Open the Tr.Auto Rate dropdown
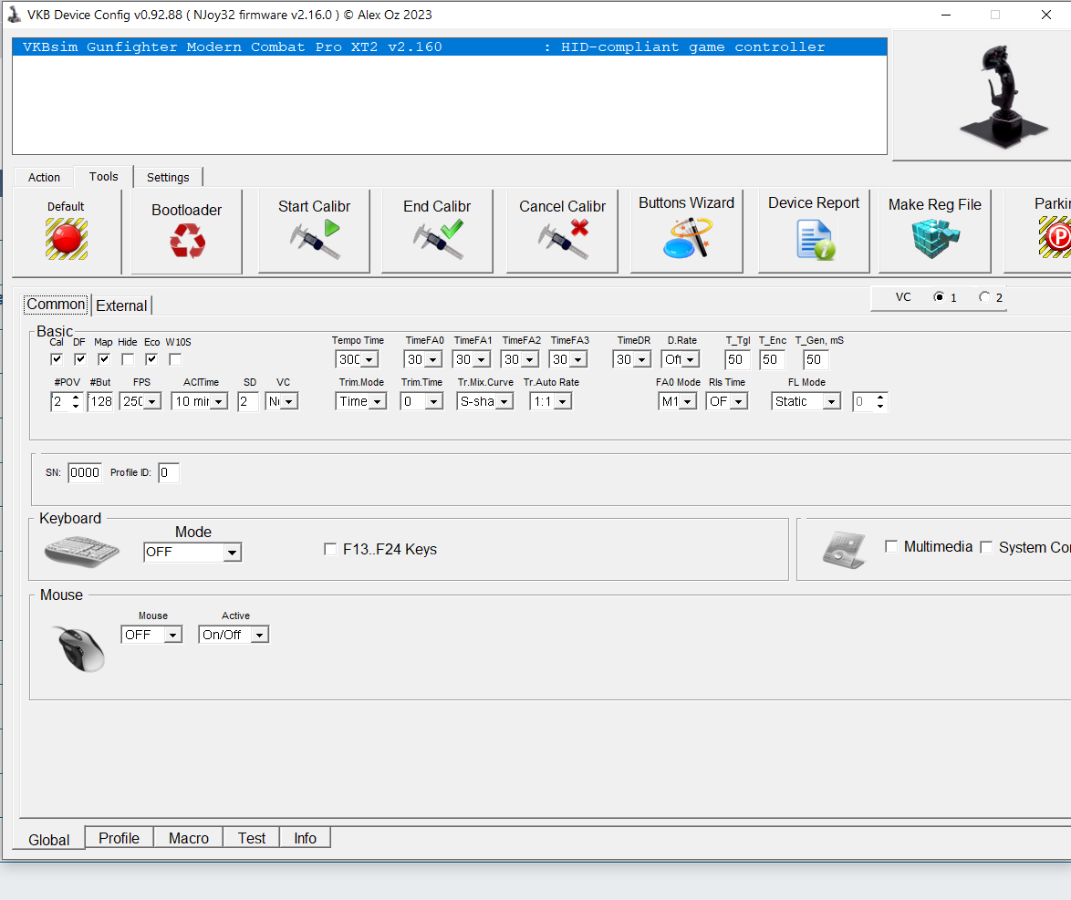The height and width of the screenshot is (900, 1071). pyautogui.click(x=563, y=402)
